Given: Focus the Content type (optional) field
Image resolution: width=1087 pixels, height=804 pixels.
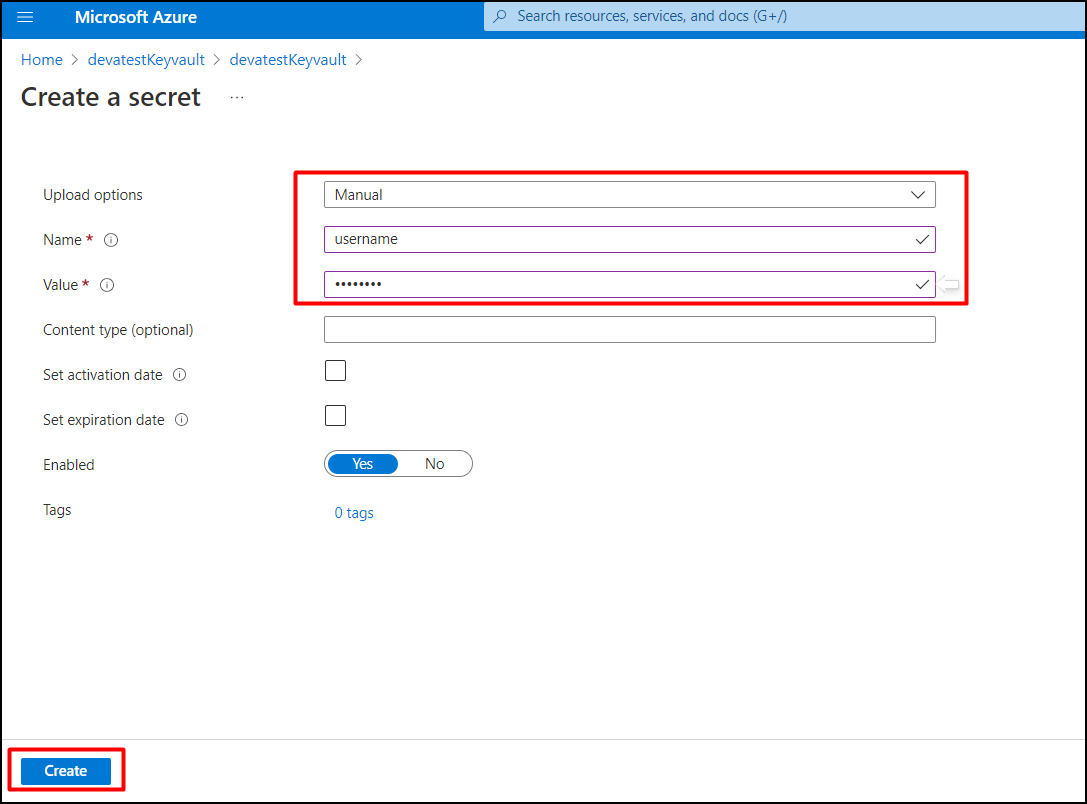Looking at the screenshot, I should (x=629, y=330).
